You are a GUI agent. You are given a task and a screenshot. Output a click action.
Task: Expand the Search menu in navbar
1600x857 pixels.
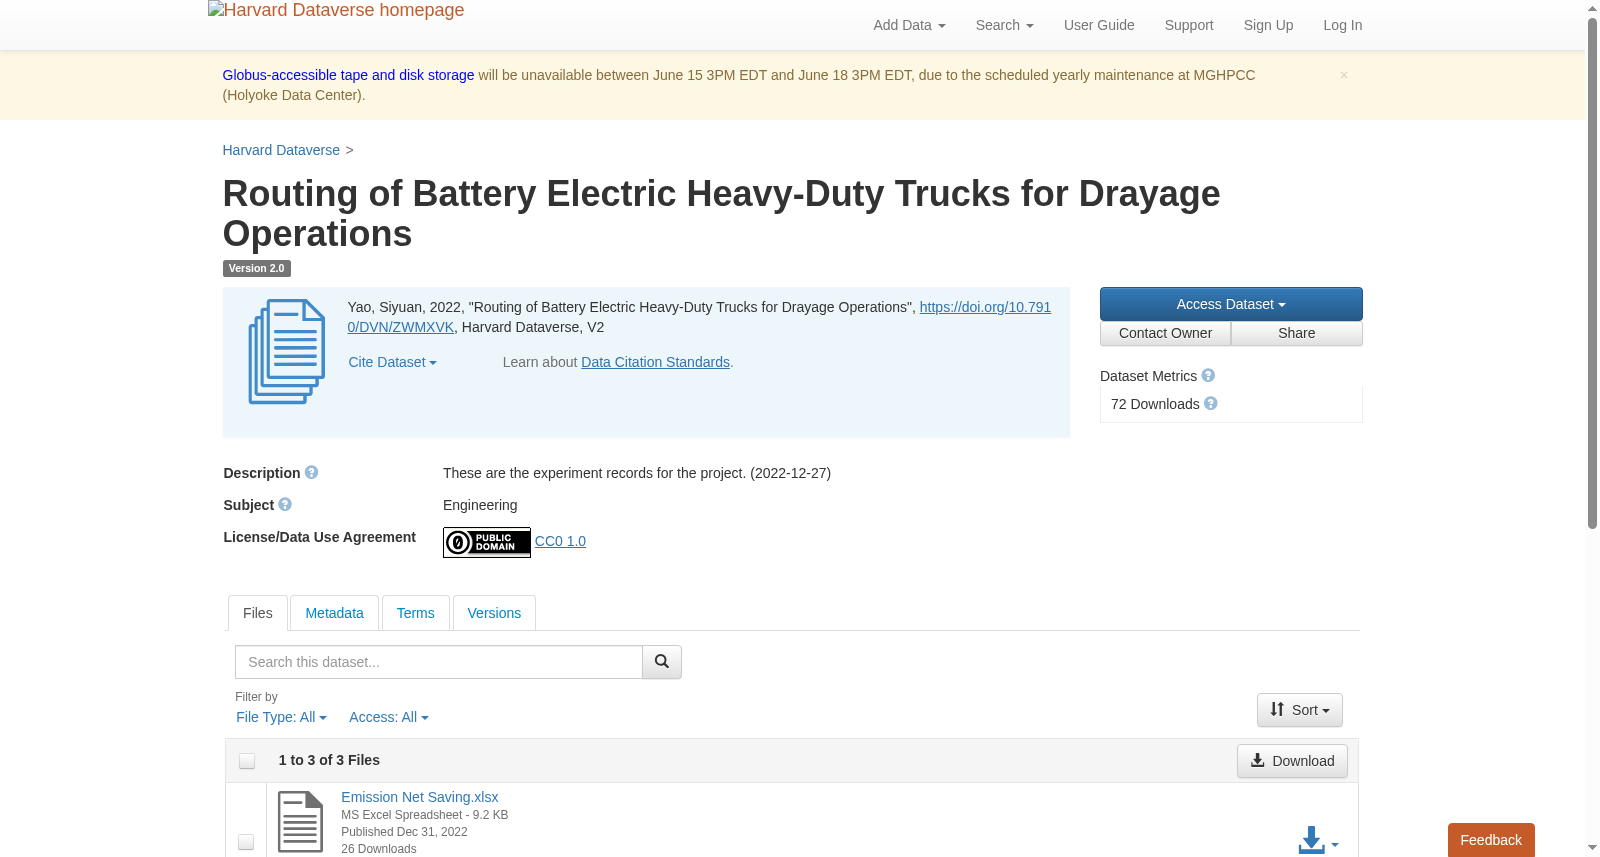coord(1004,25)
